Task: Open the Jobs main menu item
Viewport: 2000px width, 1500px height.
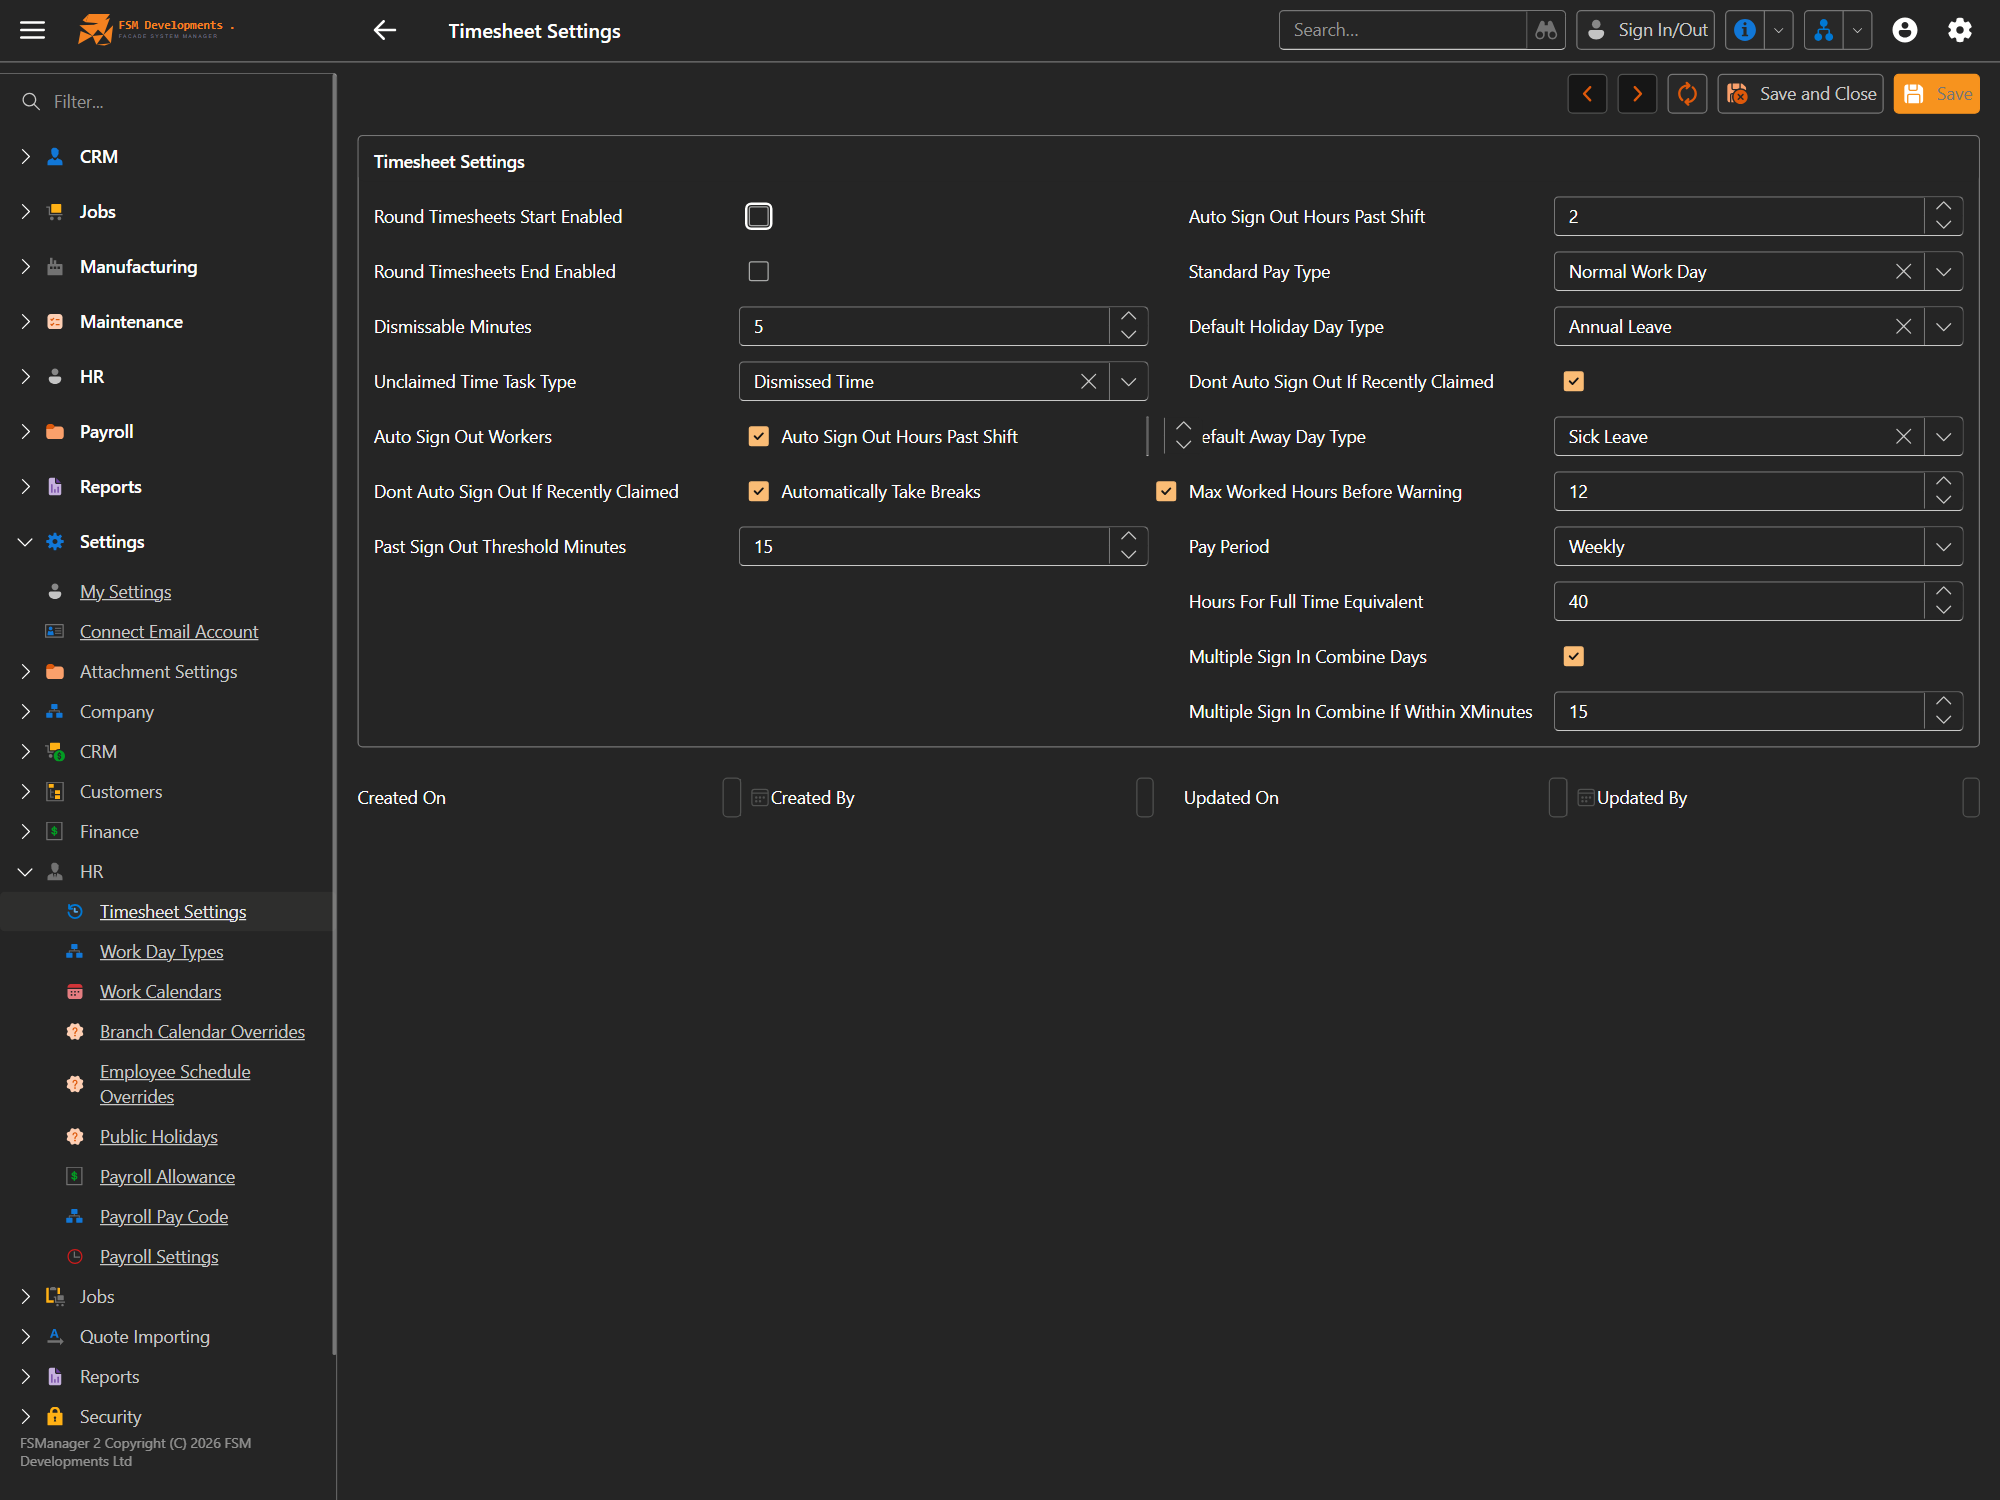Action: (x=98, y=212)
